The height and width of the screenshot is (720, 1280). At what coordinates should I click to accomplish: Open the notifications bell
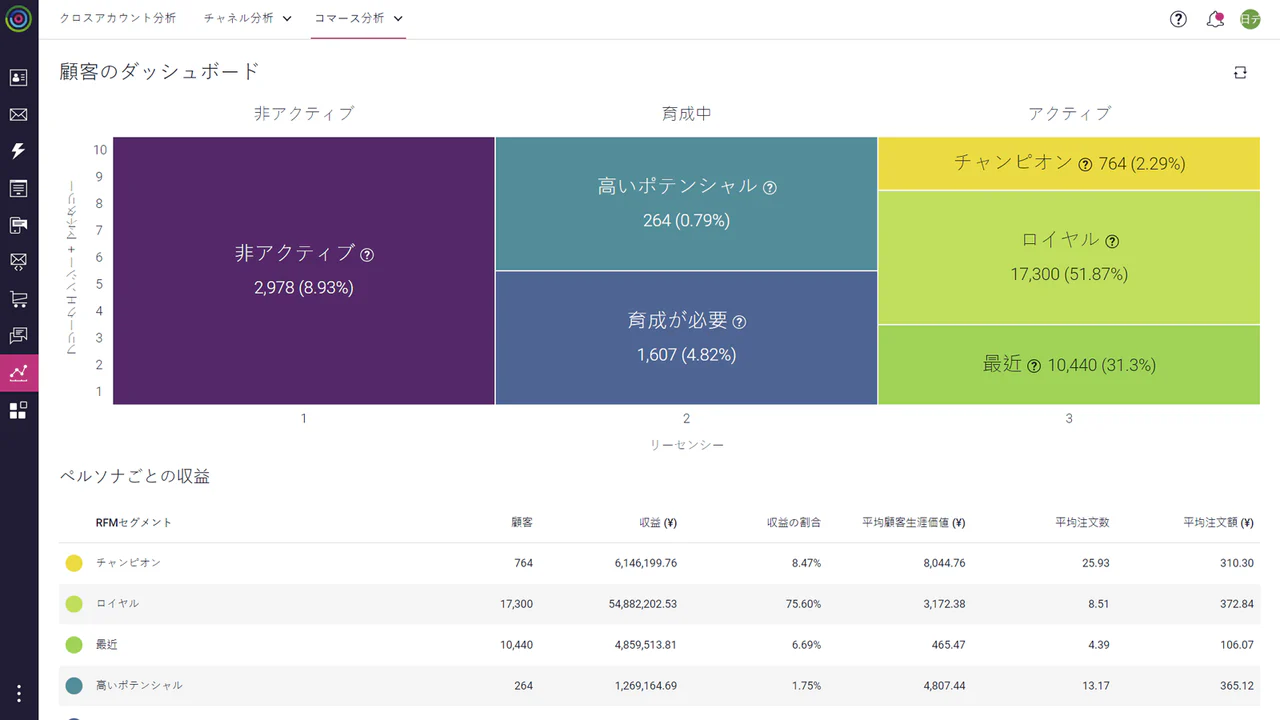pos(1215,19)
